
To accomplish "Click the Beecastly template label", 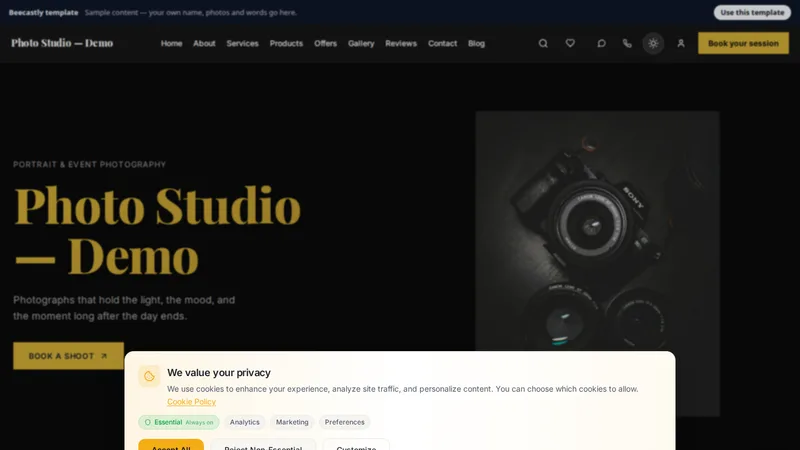I will click(43, 12).
